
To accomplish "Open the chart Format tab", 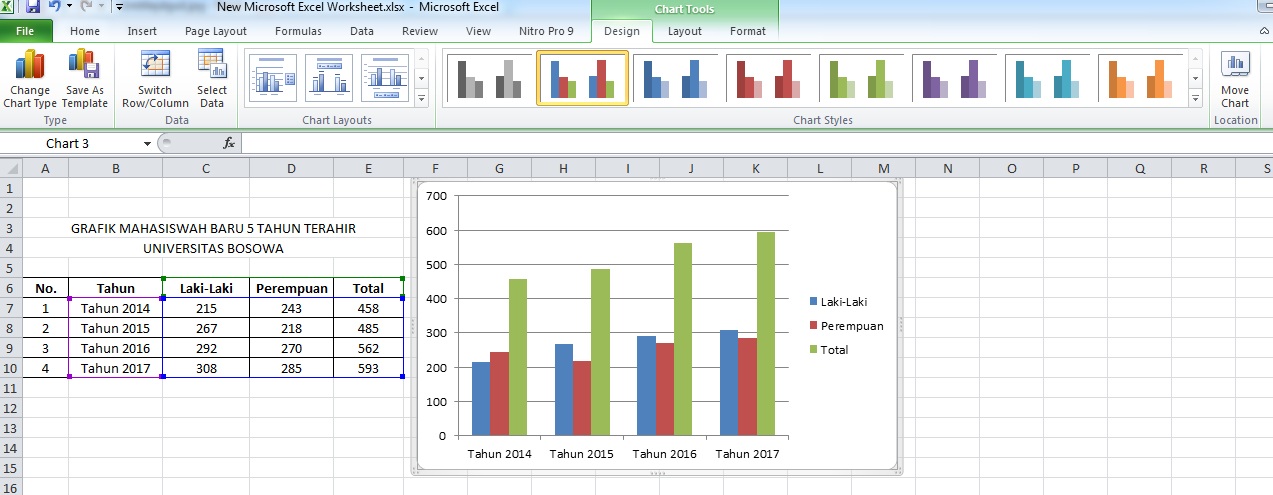I will coord(748,31).
